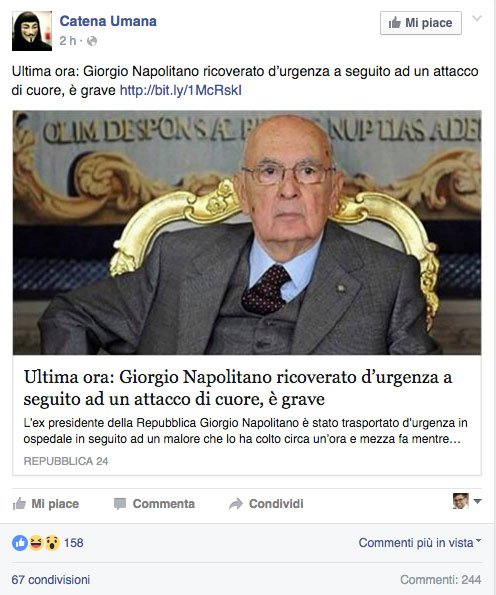Expand the post-as identity dropdown arrow
This screenshot has width=496, height=595.
[478, 501]
